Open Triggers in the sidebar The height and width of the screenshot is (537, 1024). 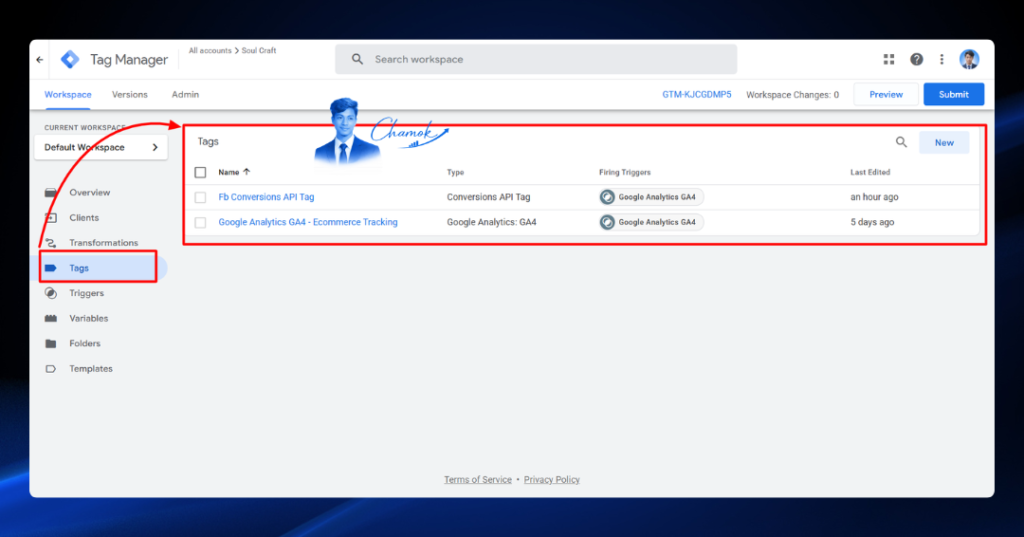pyautogui.click(x=86, y=293)
